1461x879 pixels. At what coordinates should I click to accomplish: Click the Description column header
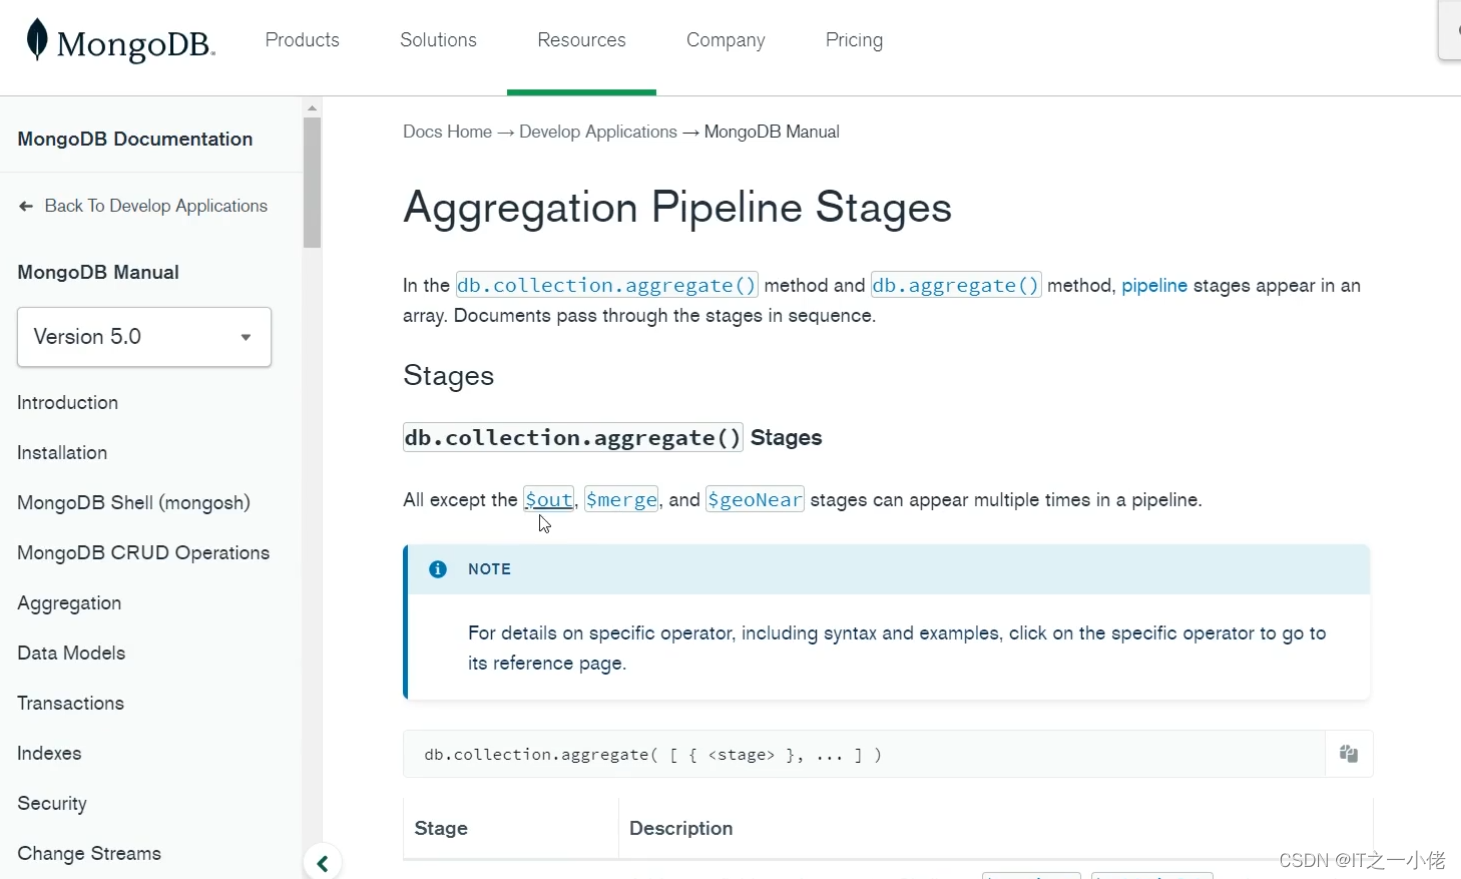(681, 828)
